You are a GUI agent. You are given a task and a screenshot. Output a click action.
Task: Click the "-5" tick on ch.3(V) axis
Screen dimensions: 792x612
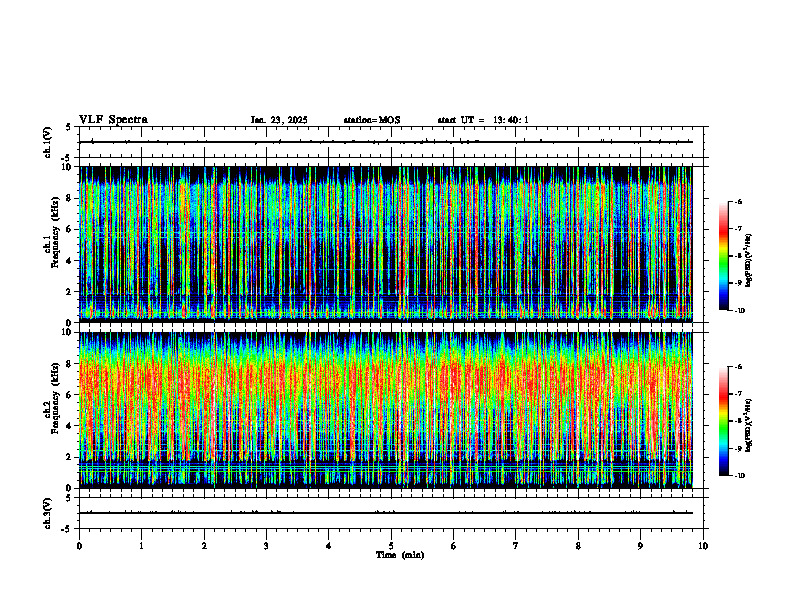(x=67, y=529)
